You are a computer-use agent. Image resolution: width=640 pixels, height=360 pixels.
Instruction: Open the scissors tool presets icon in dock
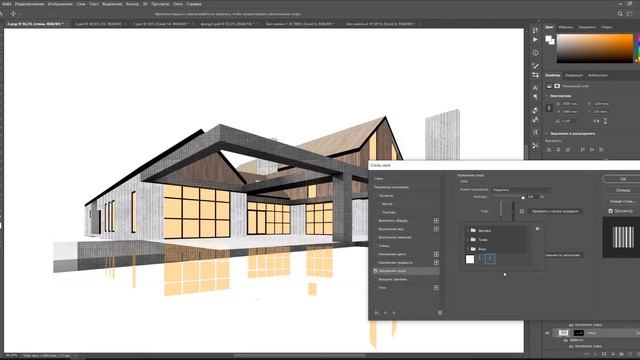[x=535, y=145]
